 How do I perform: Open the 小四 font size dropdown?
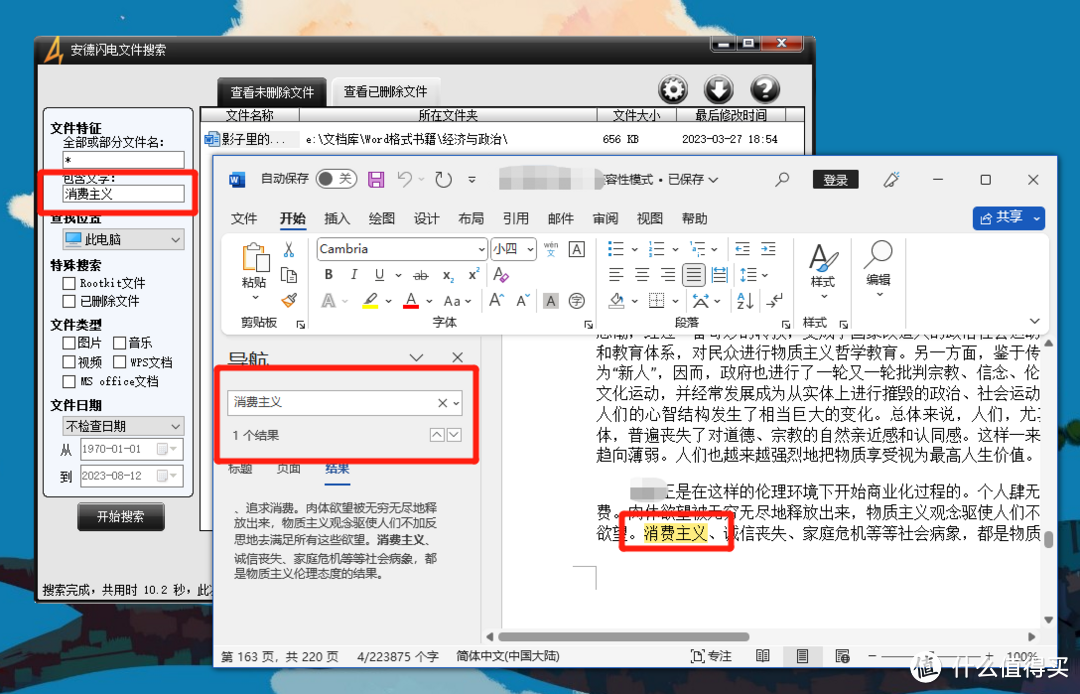[x=530, y=249]
